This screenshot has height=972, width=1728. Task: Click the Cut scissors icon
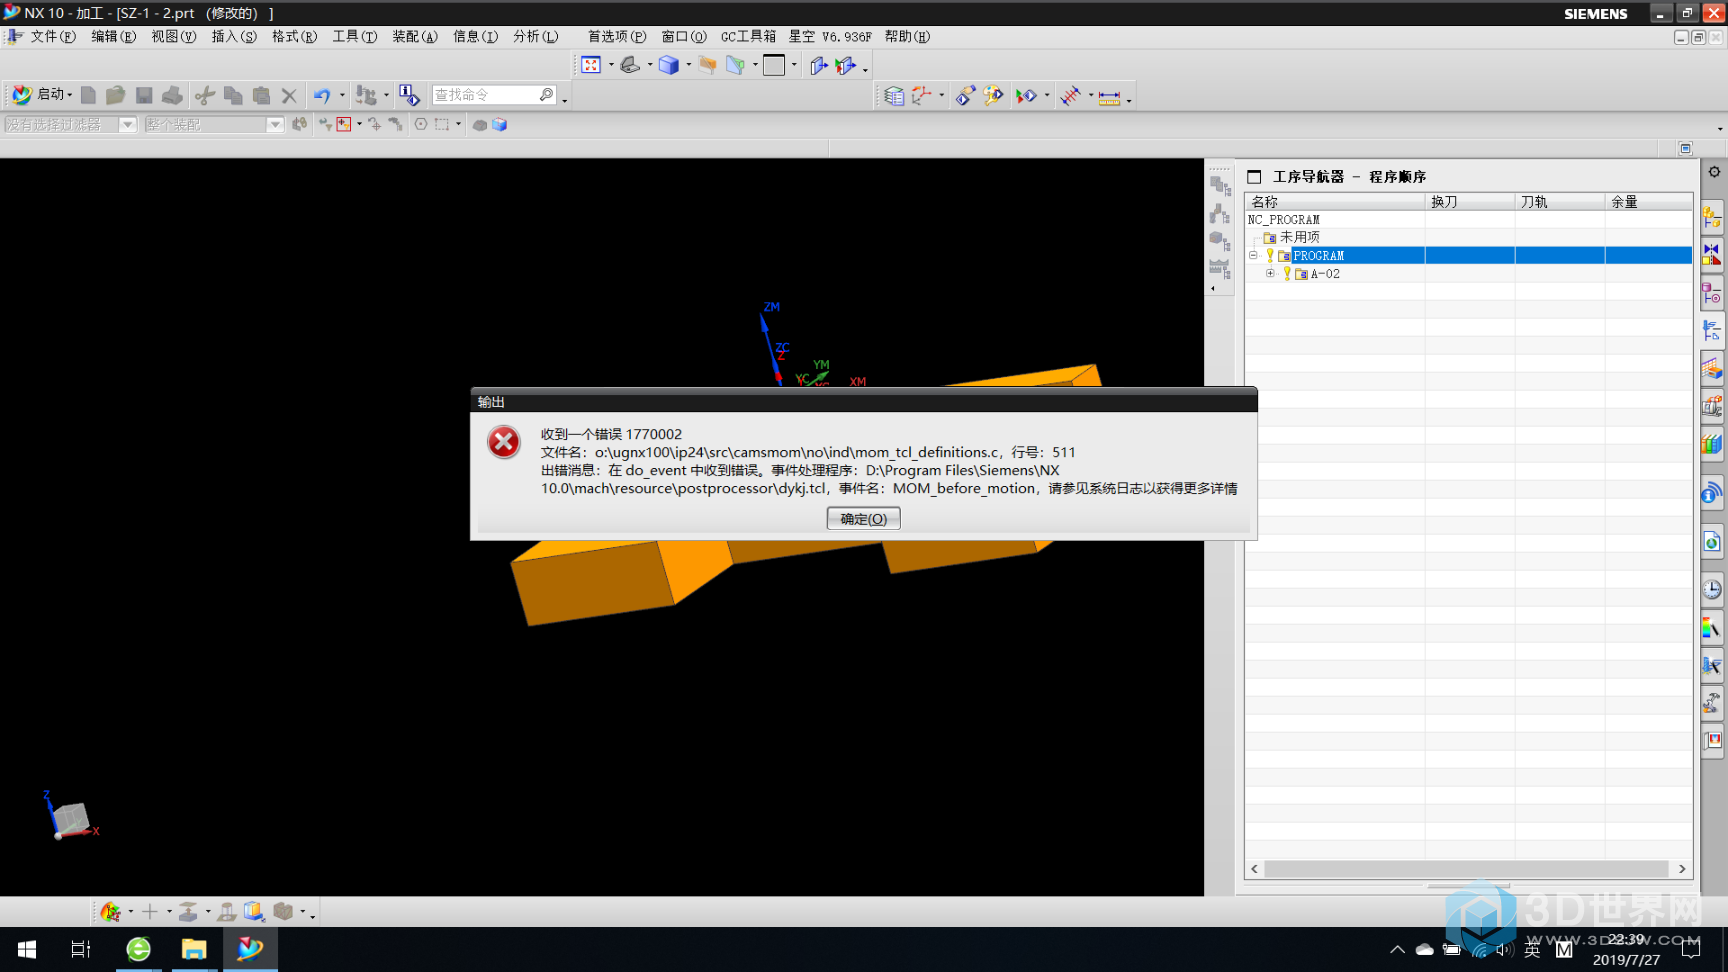205,95
